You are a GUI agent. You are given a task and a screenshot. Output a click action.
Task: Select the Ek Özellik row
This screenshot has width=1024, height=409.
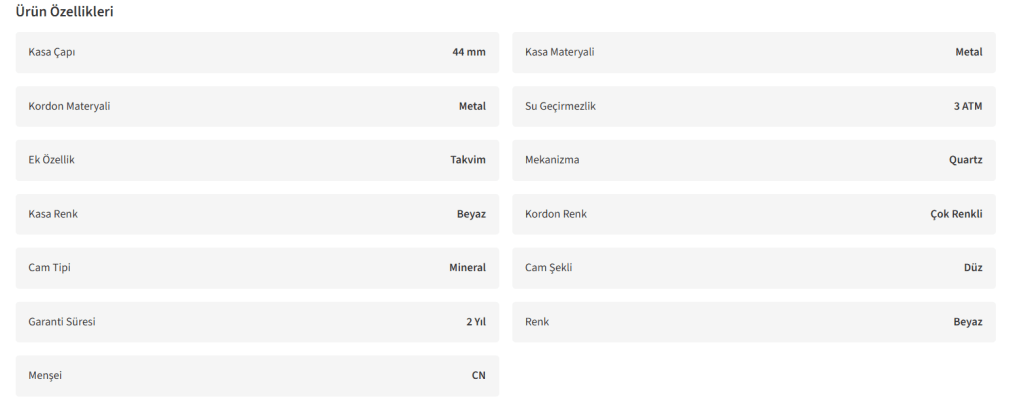257,160
